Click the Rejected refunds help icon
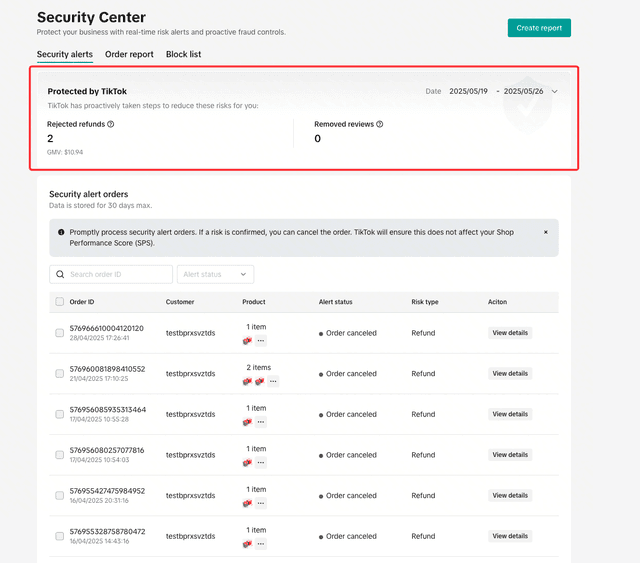Screen dimensions: 640x563 111,124
